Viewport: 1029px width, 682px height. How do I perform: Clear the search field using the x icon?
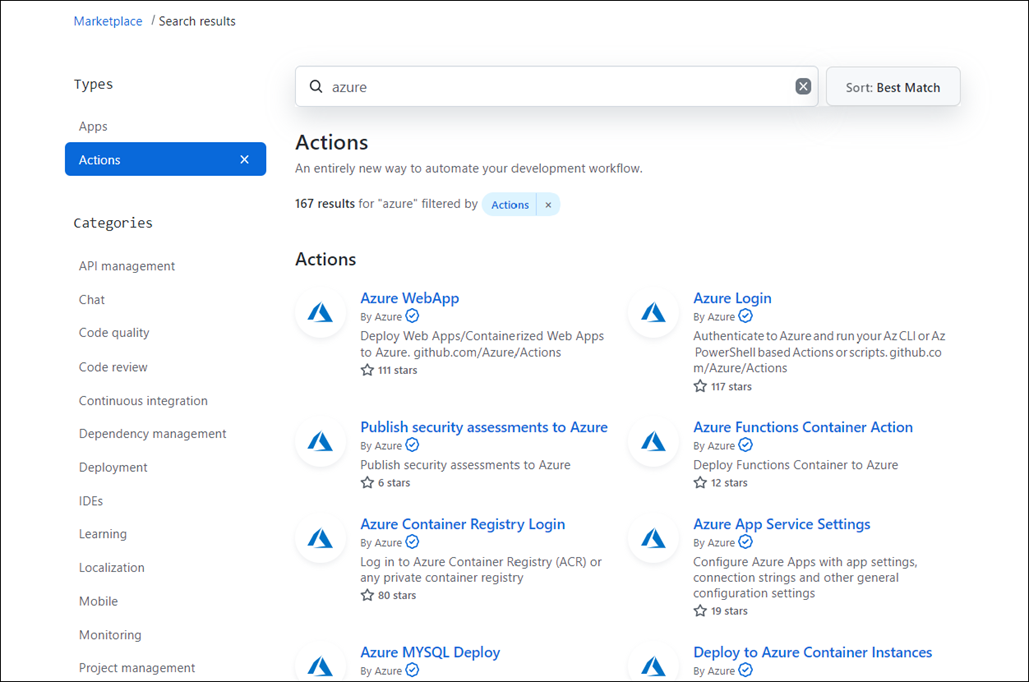[803, 86]
